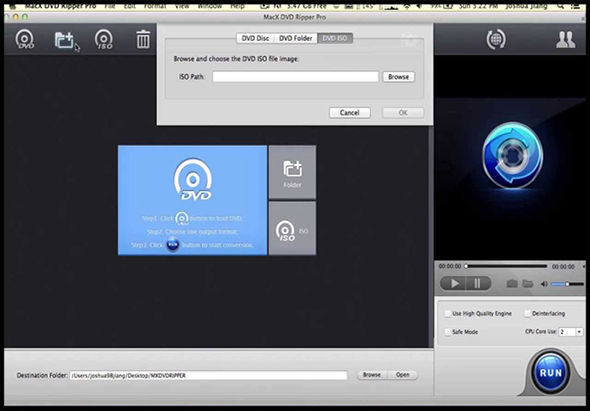The width and height of the screenshot is (590, 411).
Task: Open the File menu
Action: [x=110, y=6]
